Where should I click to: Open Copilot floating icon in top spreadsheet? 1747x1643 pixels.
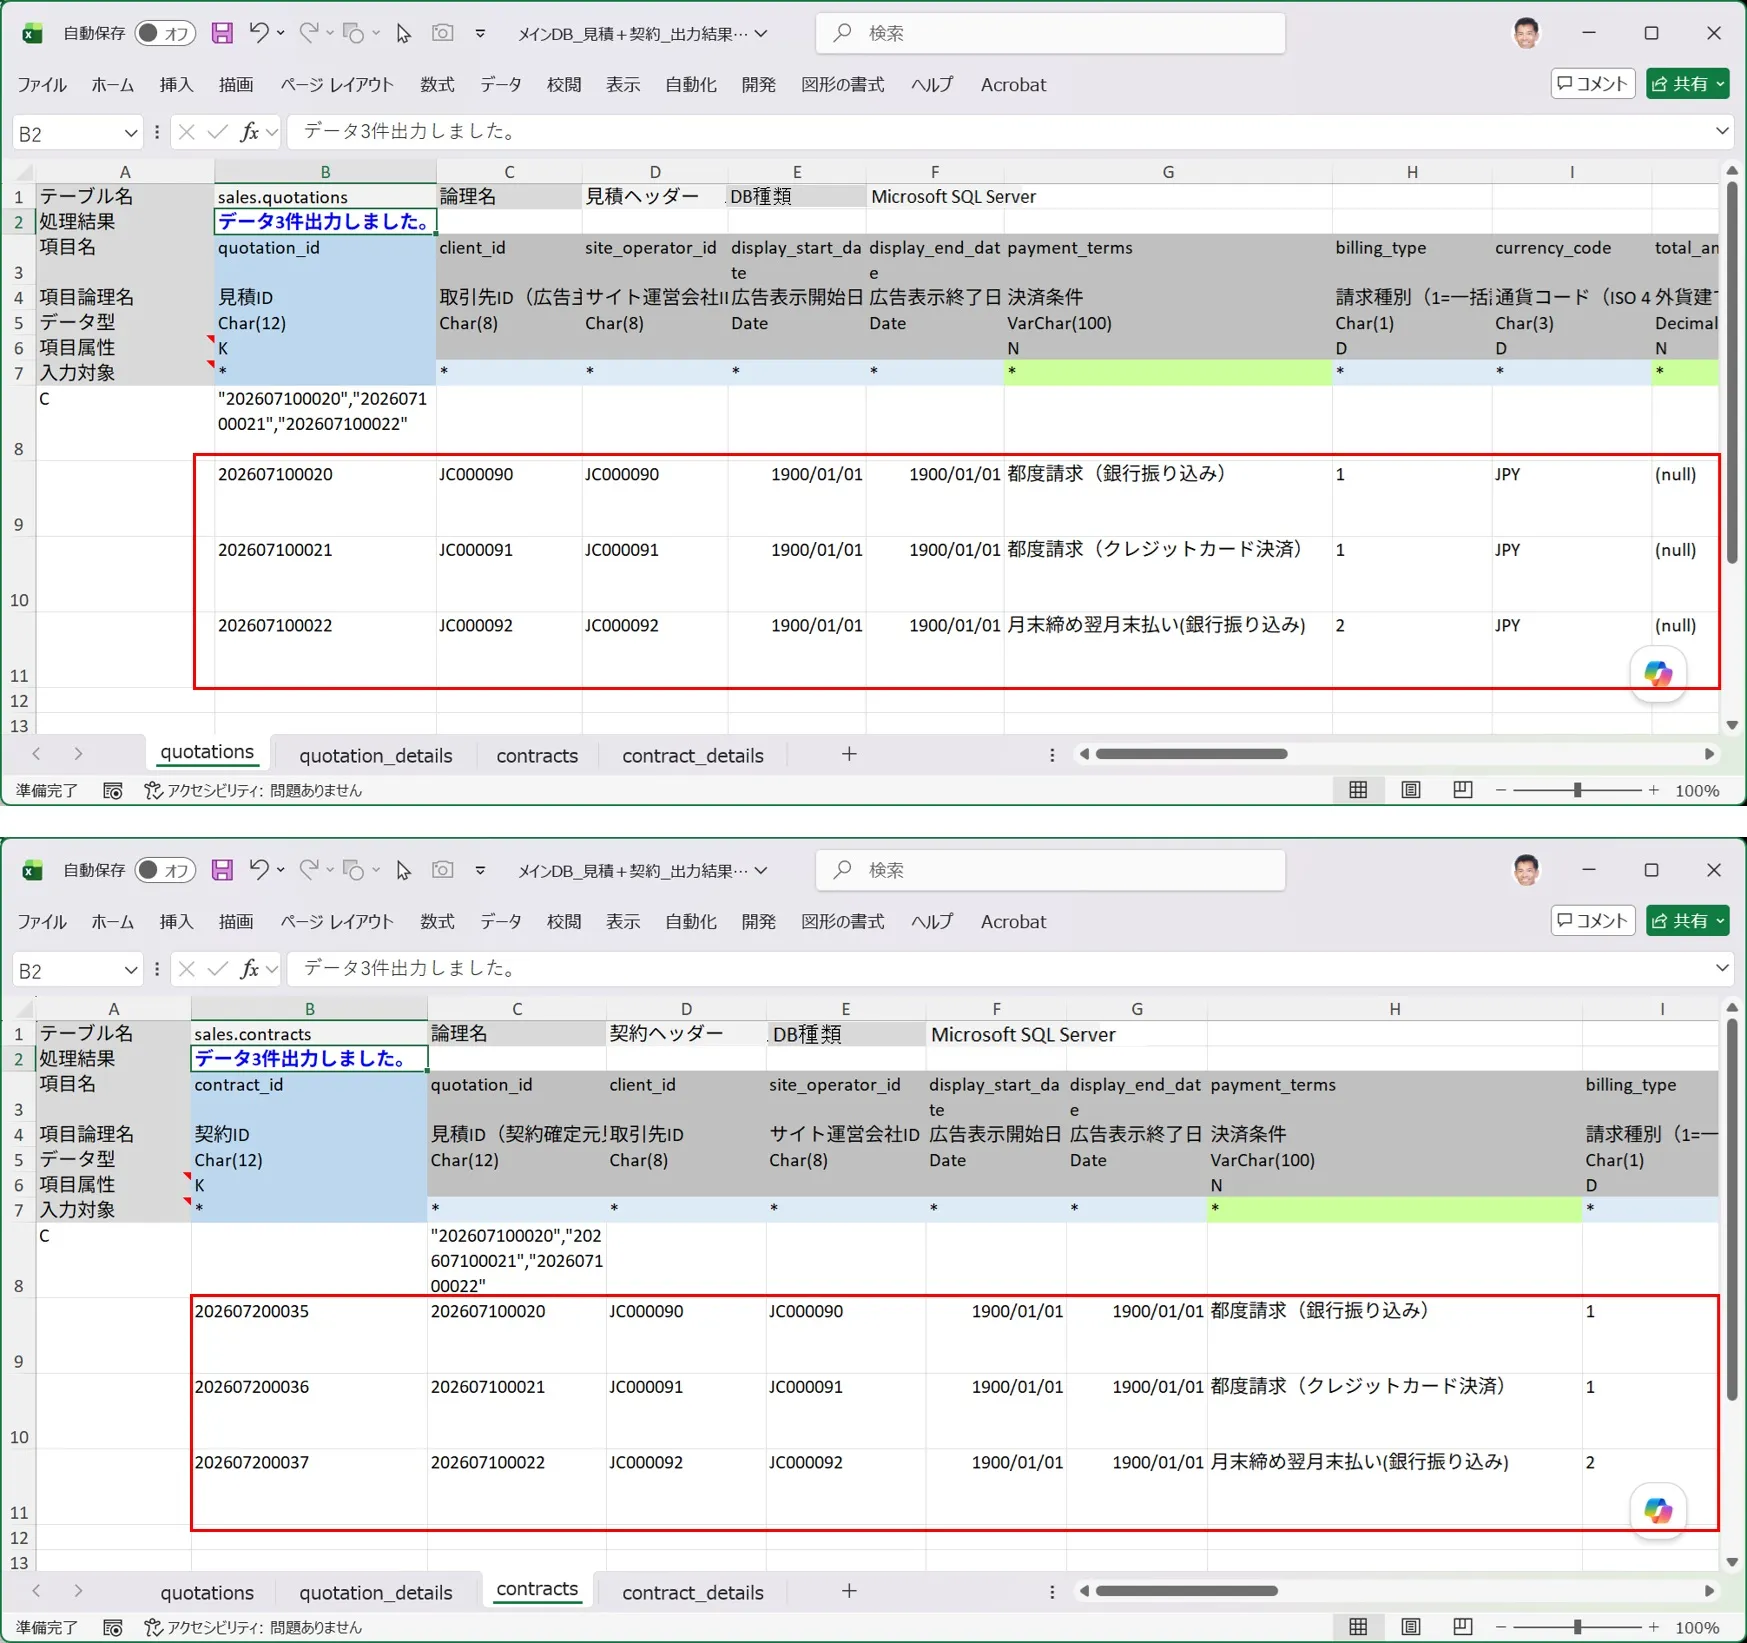coord(1658,674)
